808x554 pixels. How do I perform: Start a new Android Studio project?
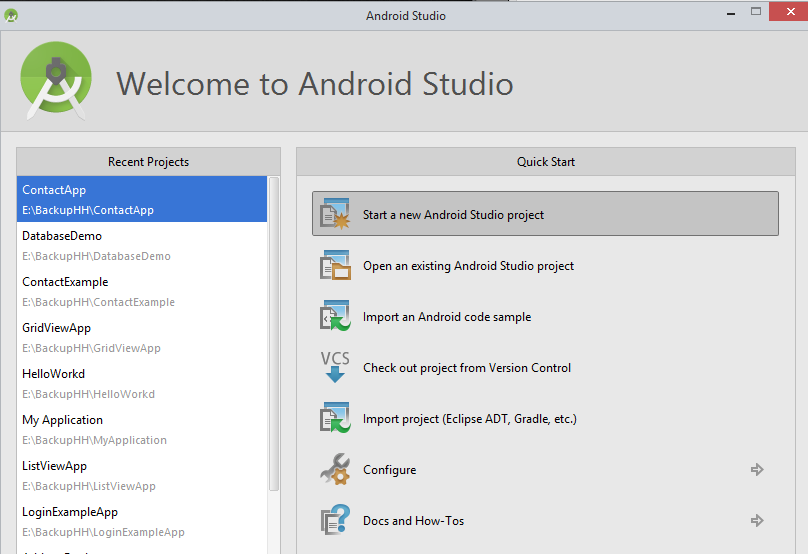(x=545, y=214)
